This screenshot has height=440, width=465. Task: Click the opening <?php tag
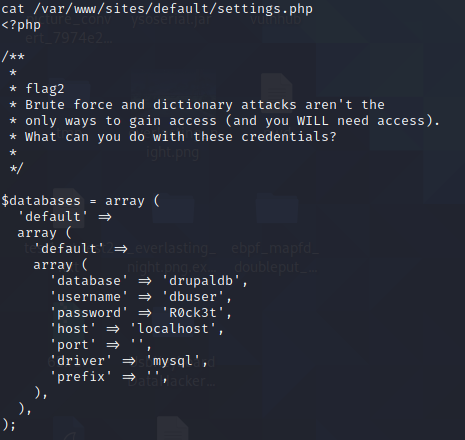[21, 25]
